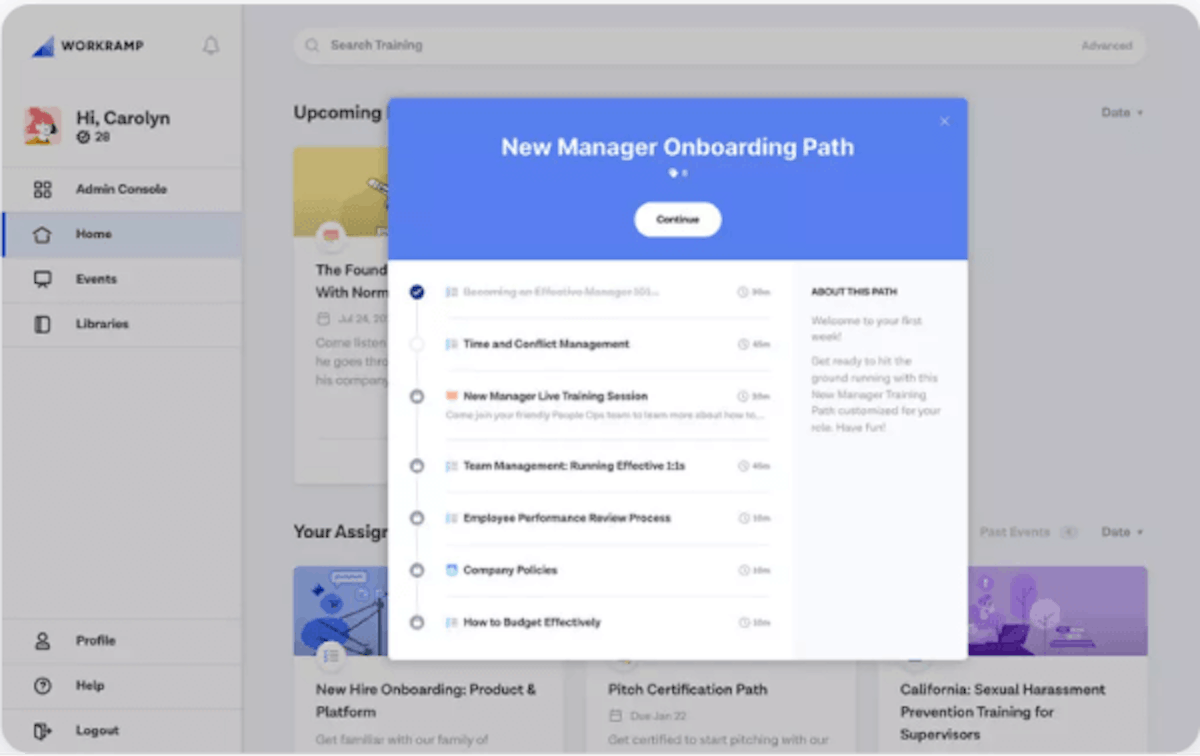Click the clock icon for Time and Conflict Management
The width and height of the screenshot is (1200, 756).
coord(743,344)
